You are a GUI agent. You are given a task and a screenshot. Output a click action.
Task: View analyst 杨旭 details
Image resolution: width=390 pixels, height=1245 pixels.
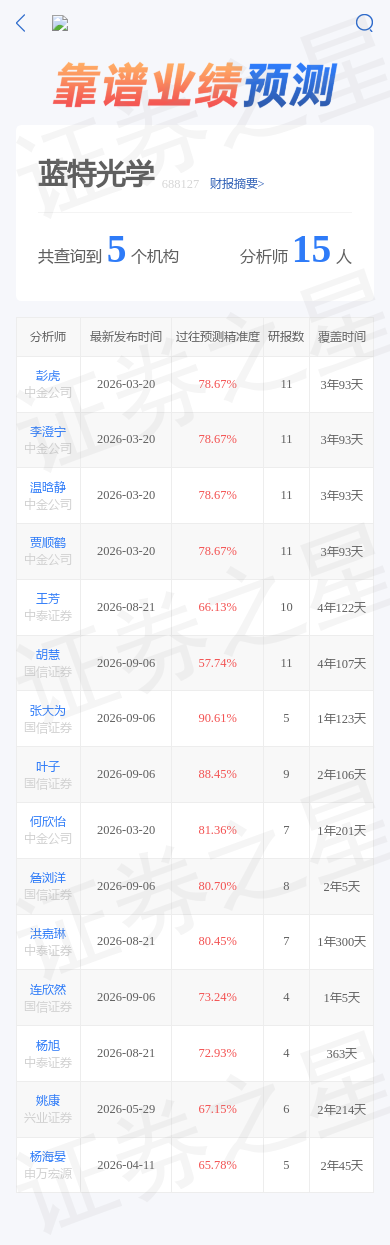[x=48, y=1046]
